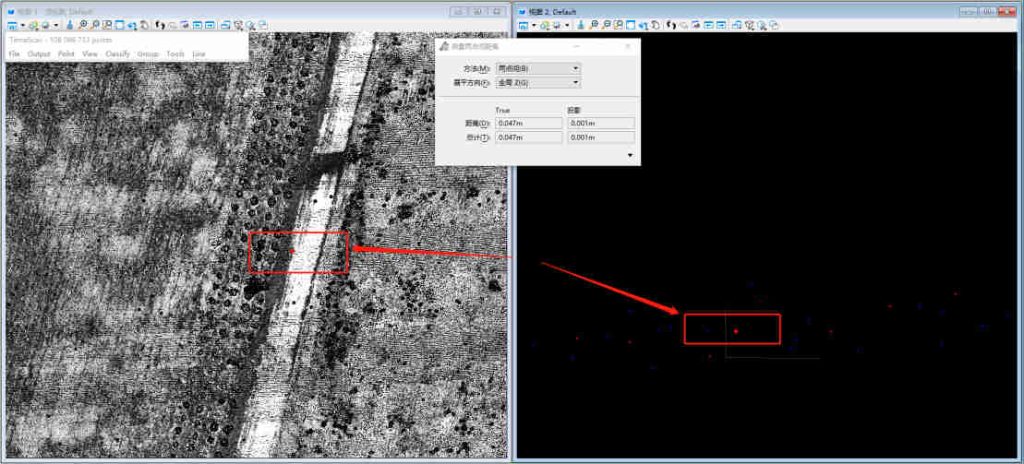
Task: Minimize the measure distance dialog
Action: tap(577, 46)
